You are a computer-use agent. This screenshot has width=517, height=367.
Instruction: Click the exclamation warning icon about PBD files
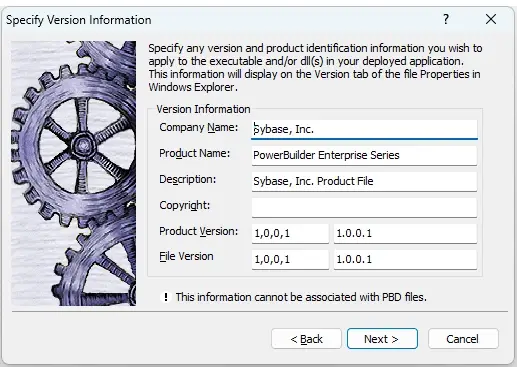pyautogui.click(x=166, y=297)
